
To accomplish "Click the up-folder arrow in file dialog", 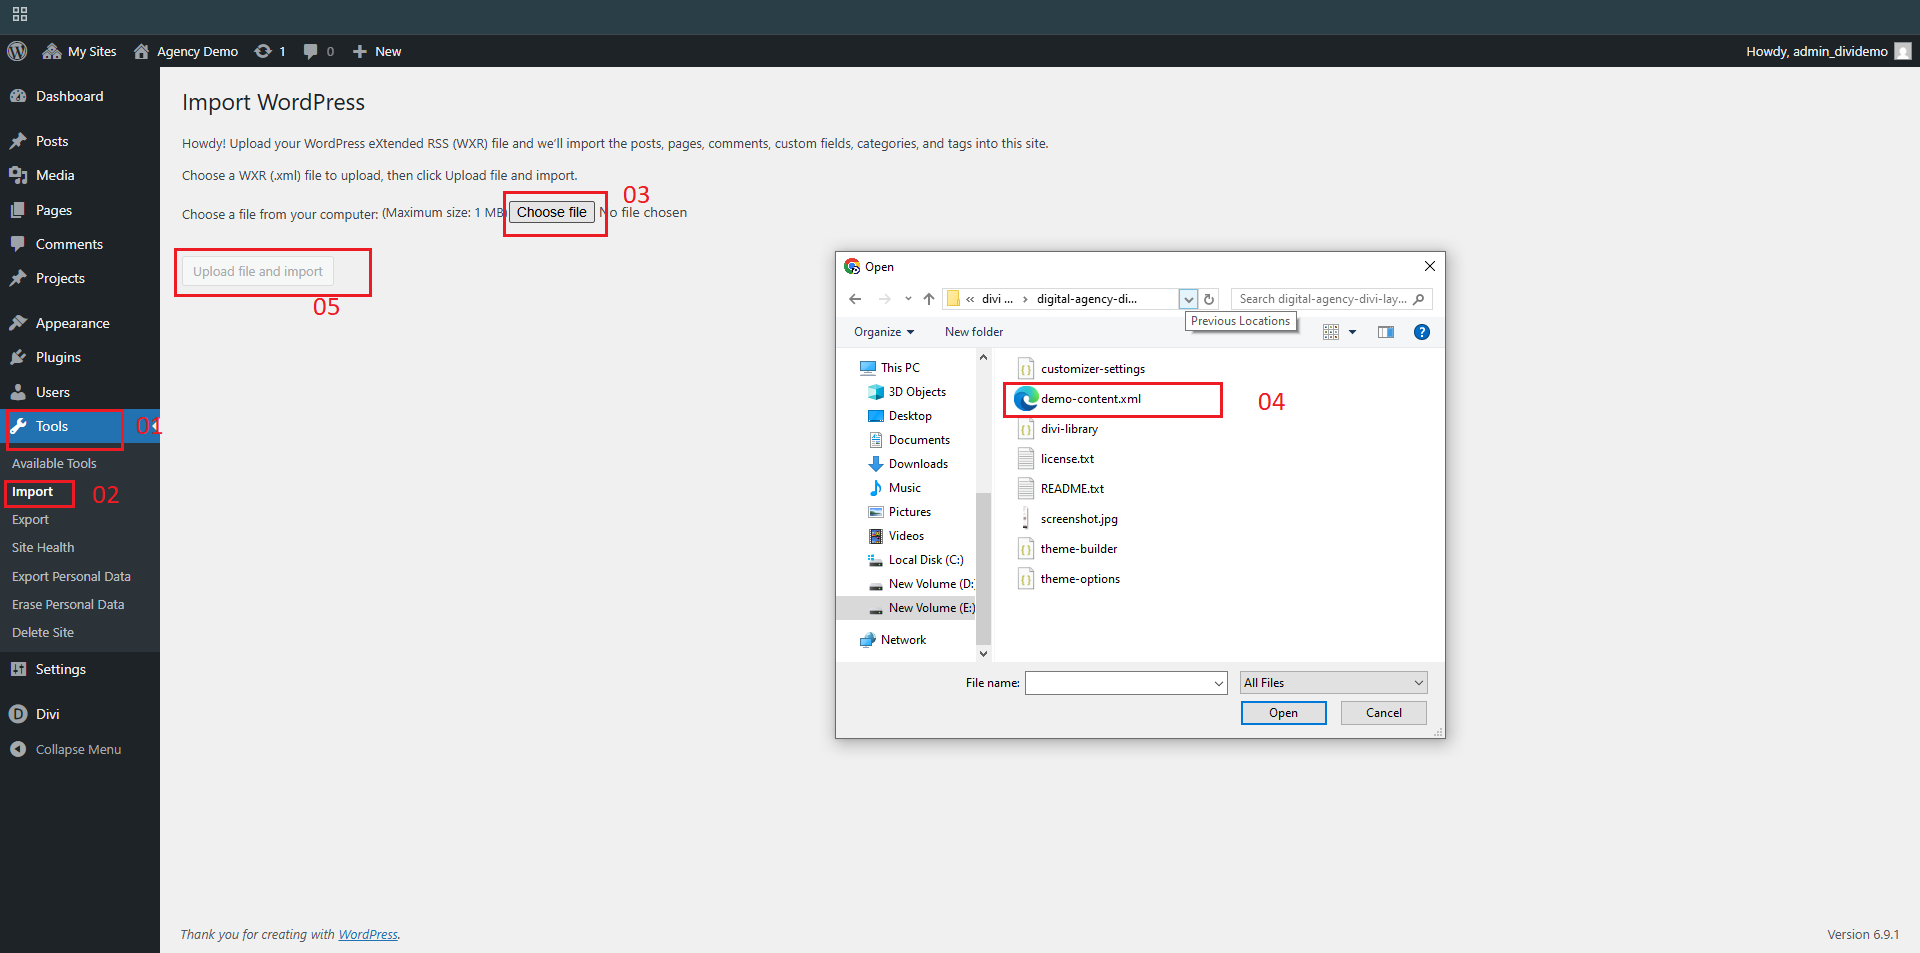I will (x=929, y=299).
